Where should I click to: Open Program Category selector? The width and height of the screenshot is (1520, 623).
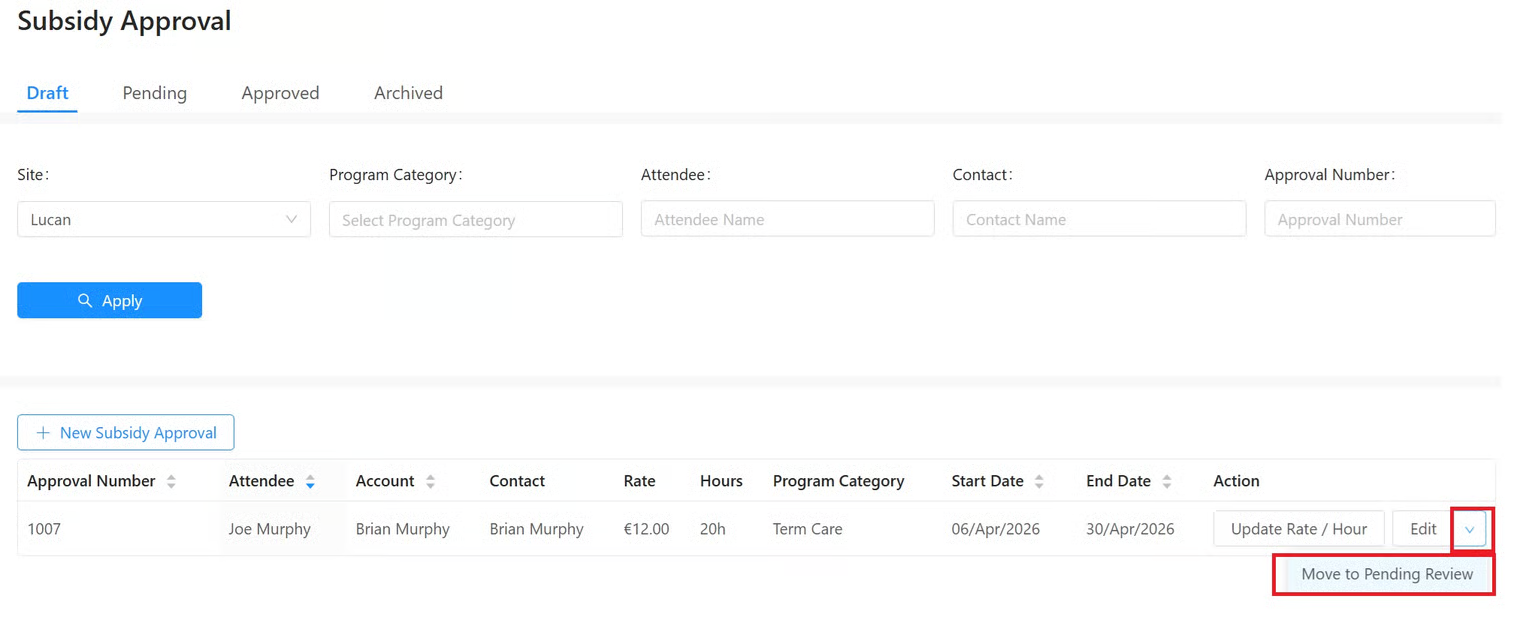click(475, 219)
